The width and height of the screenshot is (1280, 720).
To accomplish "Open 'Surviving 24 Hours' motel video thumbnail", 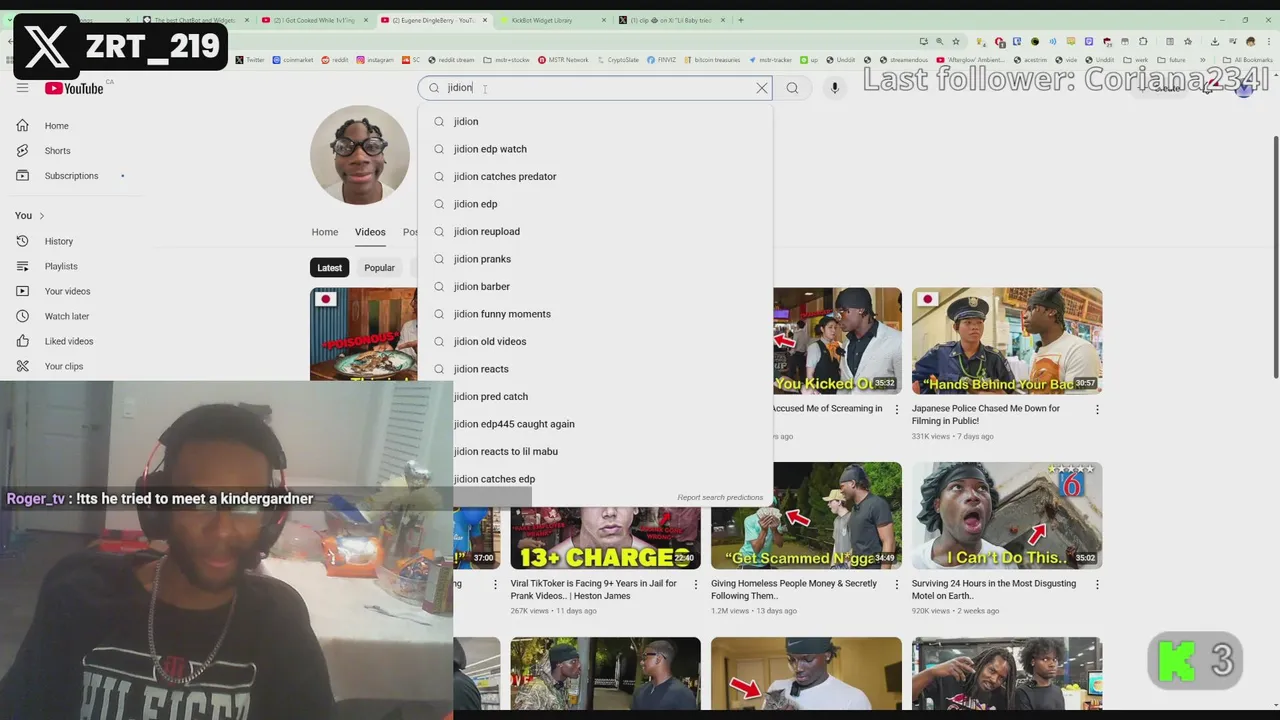I will pyautogui.click(x=1007, y=515).
